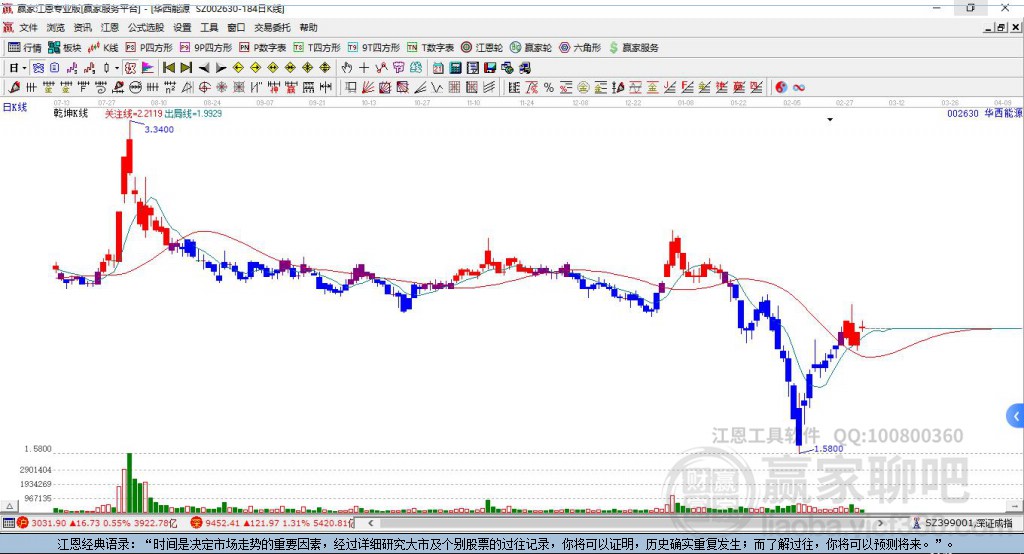
Task: Click the 关注线=2.2119 indicator value
Action: coord(133,114)
